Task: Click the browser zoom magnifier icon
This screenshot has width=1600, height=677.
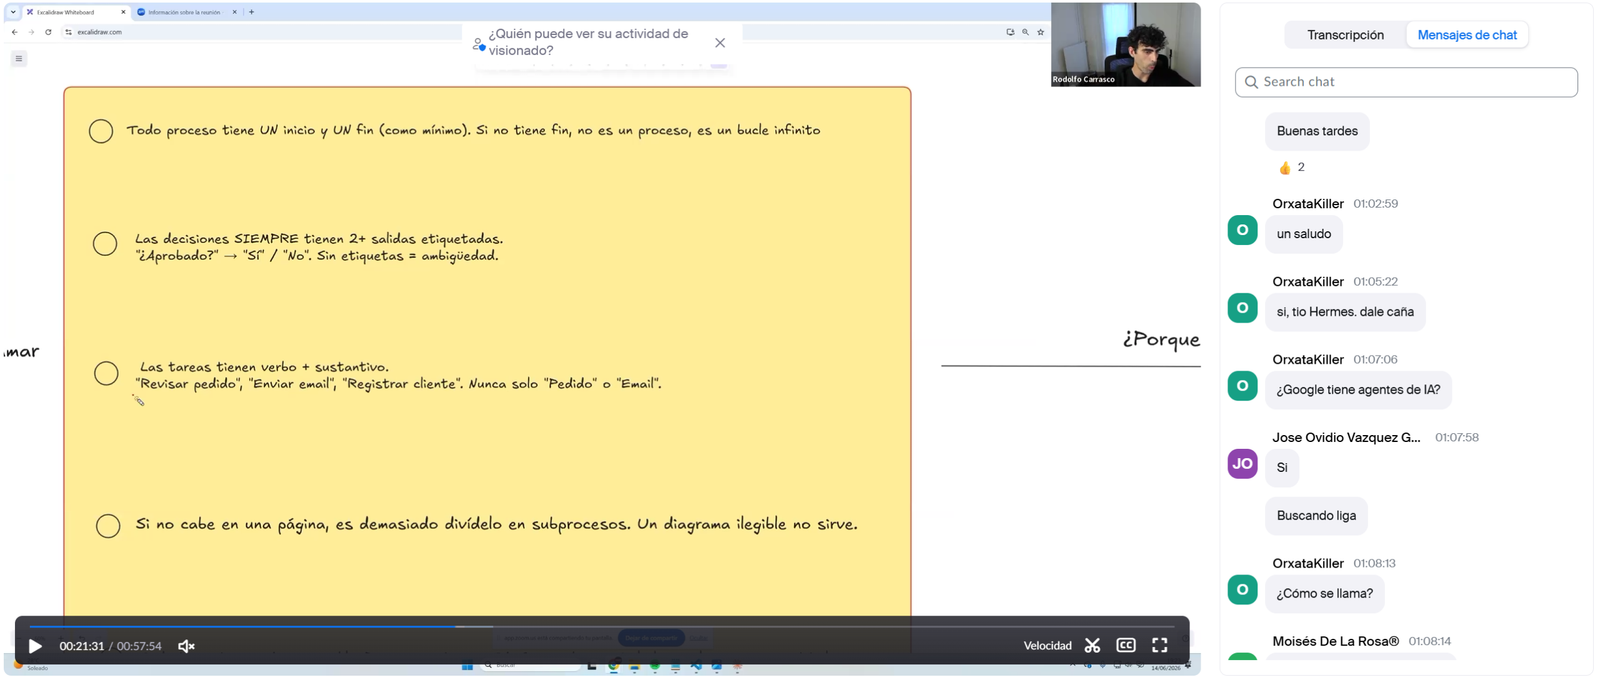Action: click(1025, 32)
